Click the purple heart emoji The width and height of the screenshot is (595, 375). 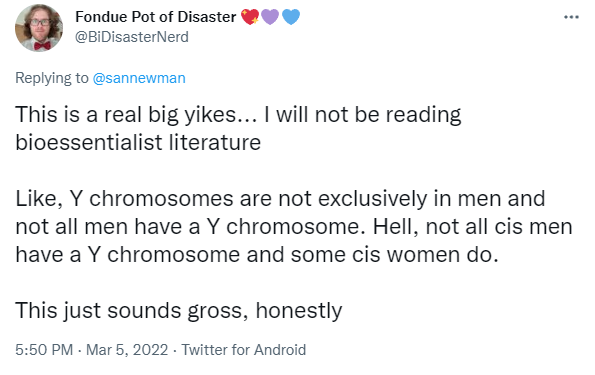(270, 17)
